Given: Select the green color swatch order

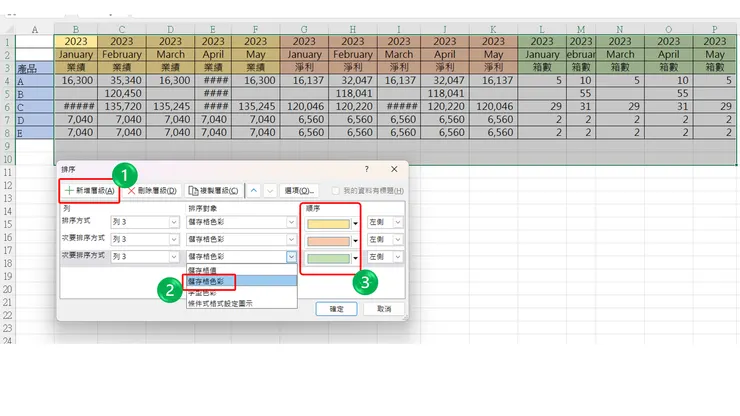Looking at the screenshot, I should click(328, 258).
